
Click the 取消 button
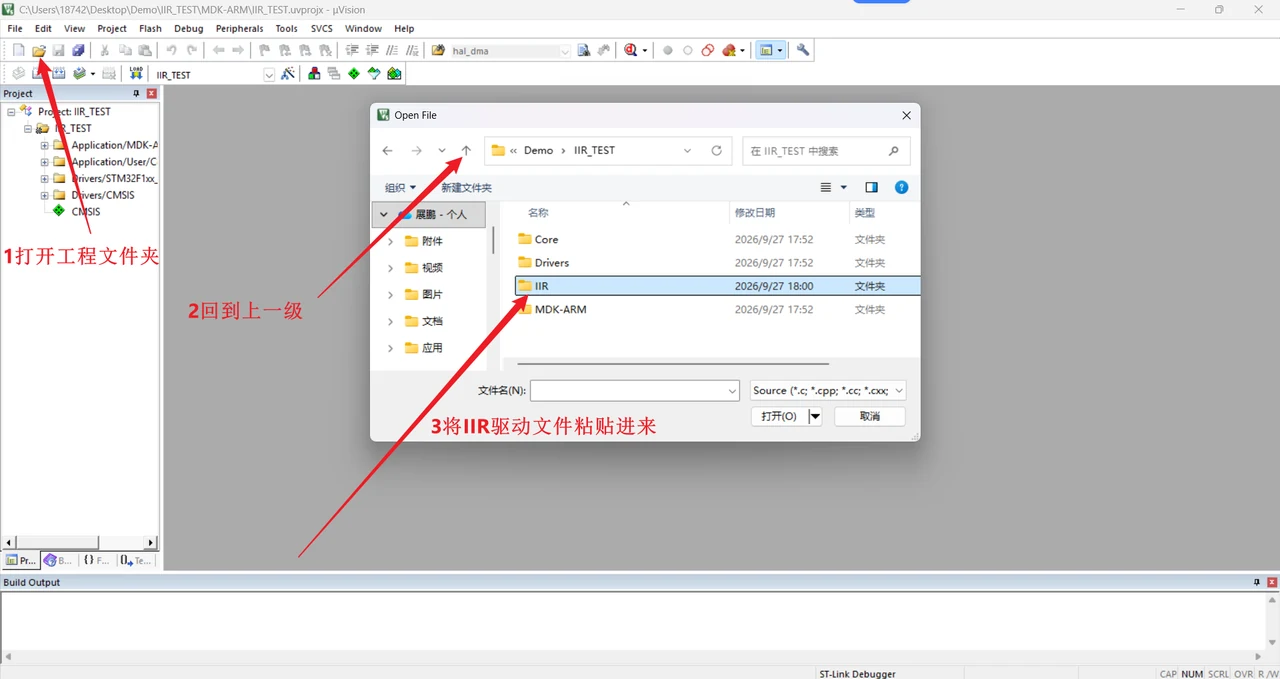coord(869,416)
